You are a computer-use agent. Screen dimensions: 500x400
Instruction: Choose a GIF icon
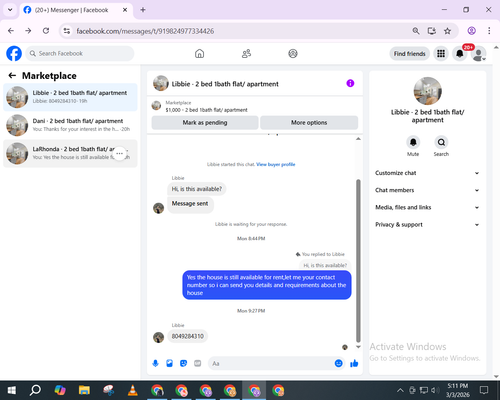(197, 363)
